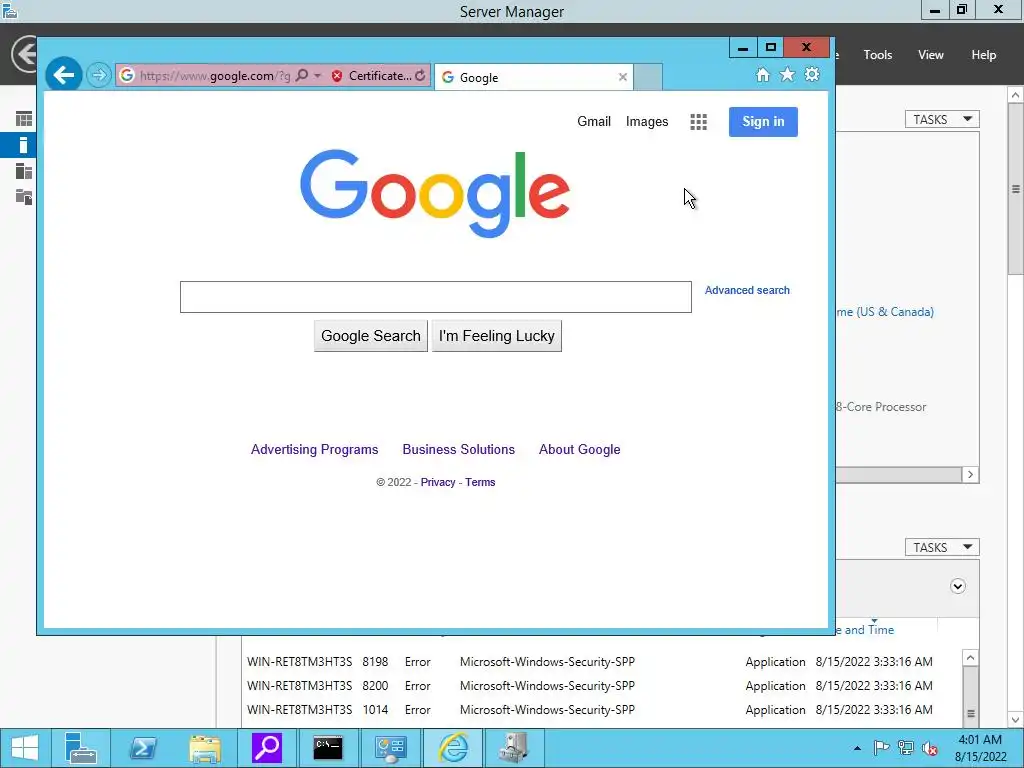Viewport: 1024px width, 768px height.
Task: Select event row with ID 8200
Action: pos(601,686)
